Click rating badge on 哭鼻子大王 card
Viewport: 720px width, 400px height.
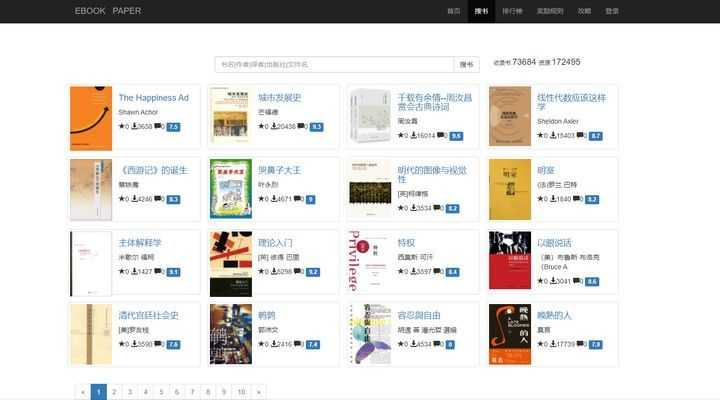[x=310, y=199]
